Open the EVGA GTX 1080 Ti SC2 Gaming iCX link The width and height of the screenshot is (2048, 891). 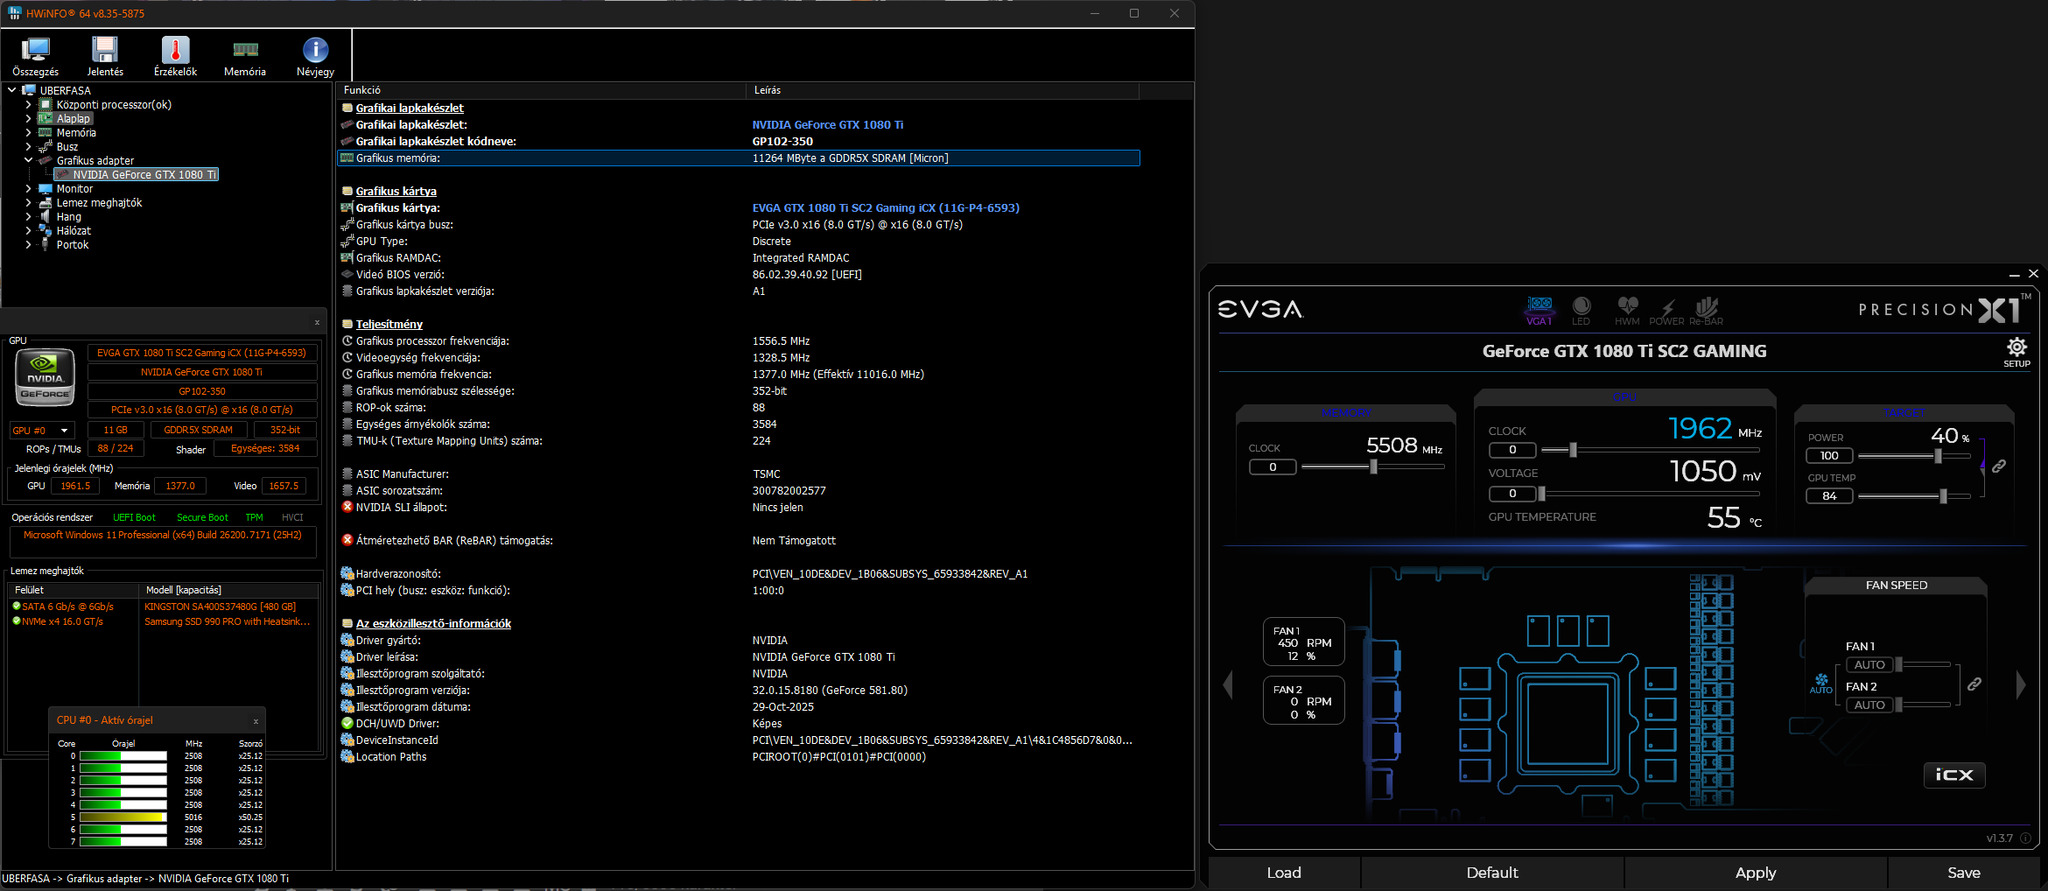point(886,208)
